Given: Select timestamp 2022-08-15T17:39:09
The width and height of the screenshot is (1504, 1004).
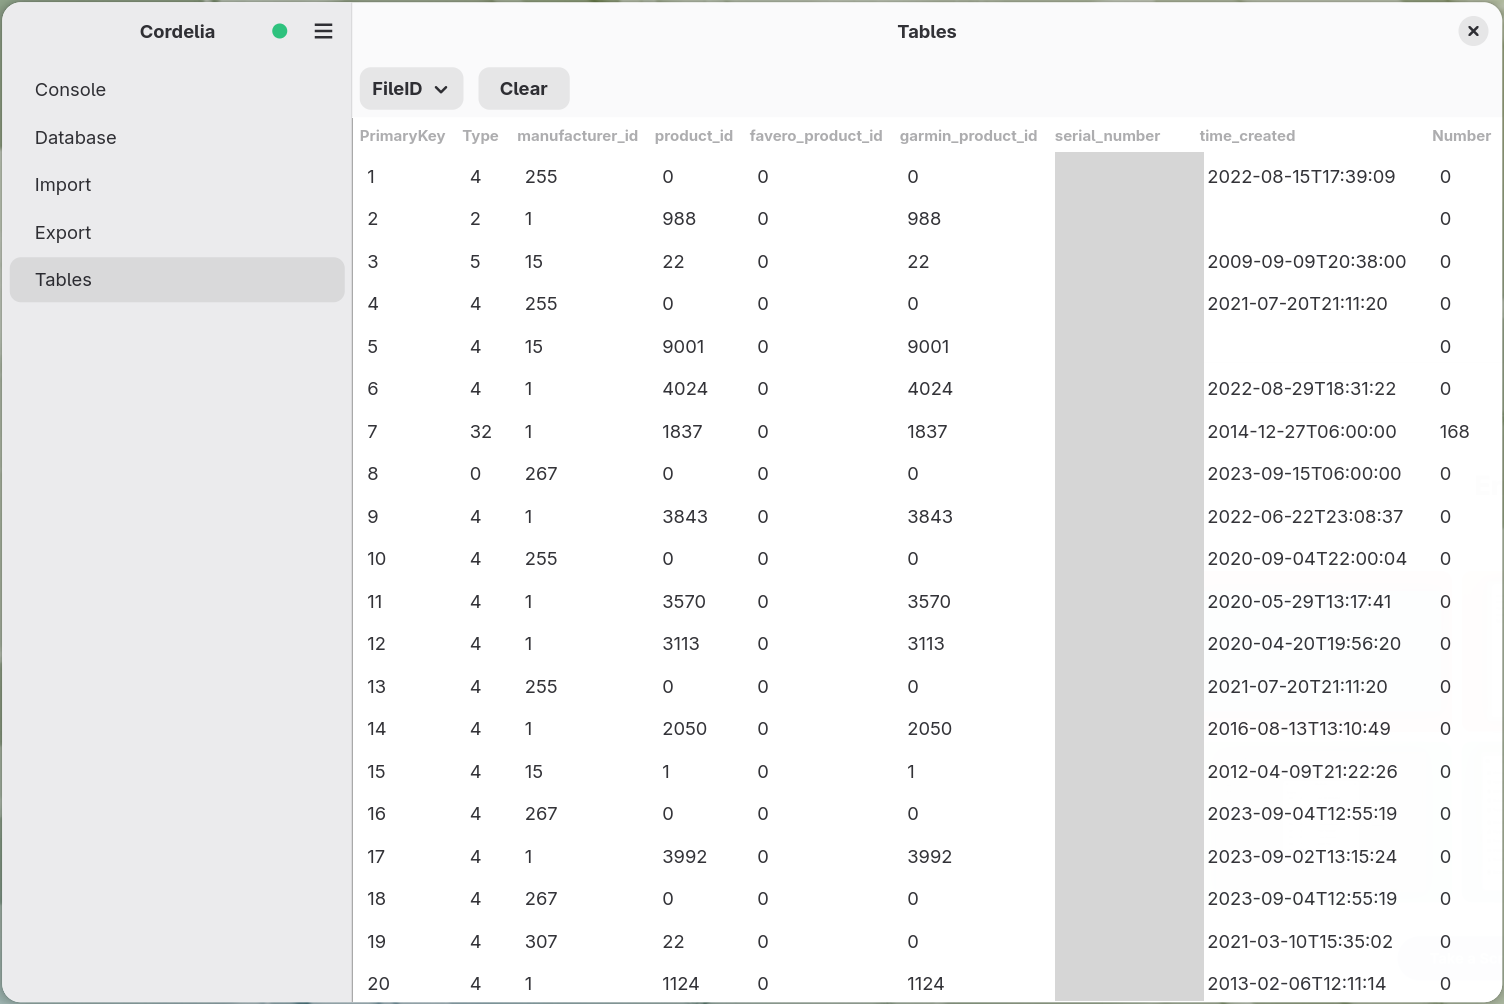Looking at the screenshot, I should [x=1301, y=177].
